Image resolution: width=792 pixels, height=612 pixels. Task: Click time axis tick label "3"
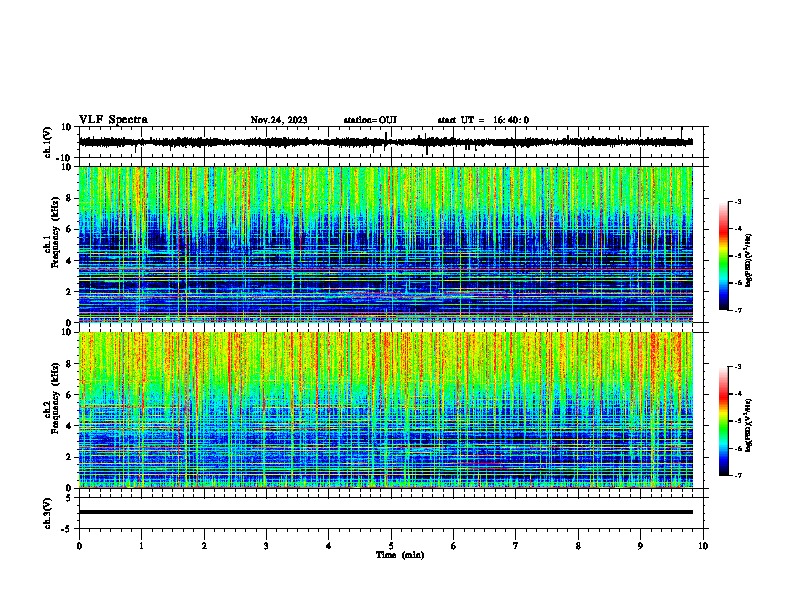[x=266, y=546]
